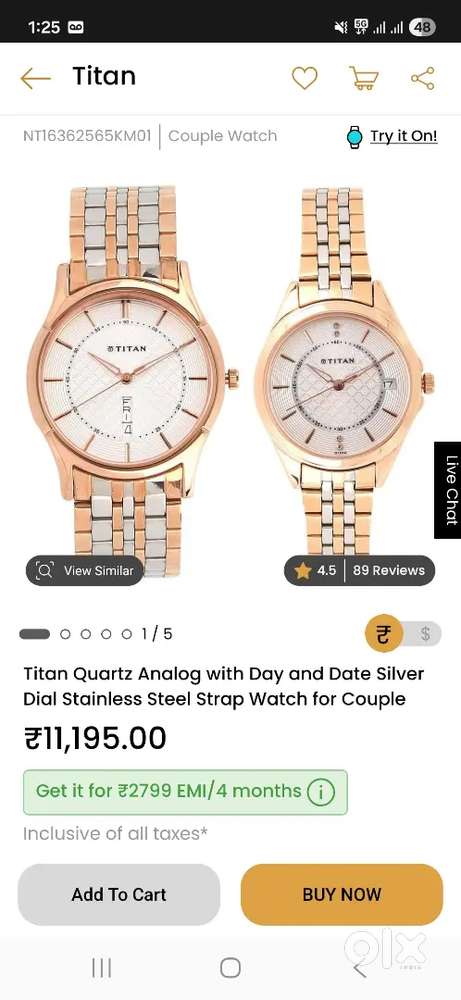Viewport: 461px width, 1000px height.
Task: Tap the share icon in header
Action: (x=422, y=78)
